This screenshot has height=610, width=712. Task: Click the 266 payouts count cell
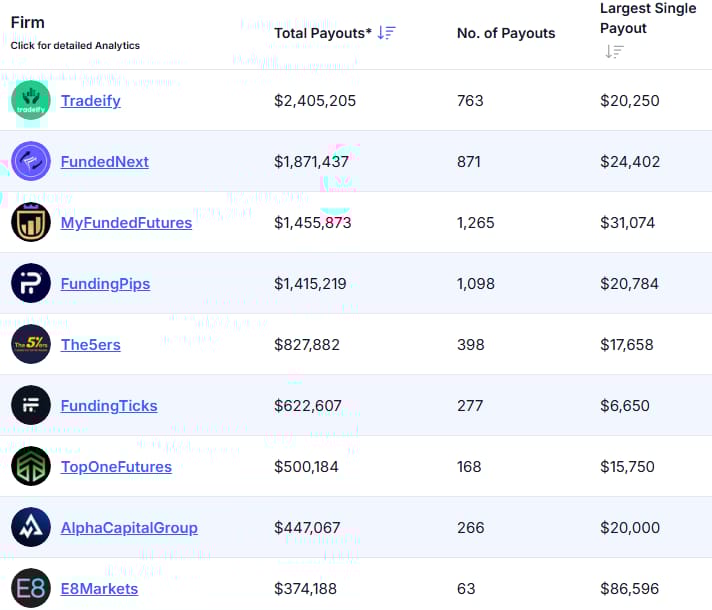pyautogui.click(x=471, y=528)
